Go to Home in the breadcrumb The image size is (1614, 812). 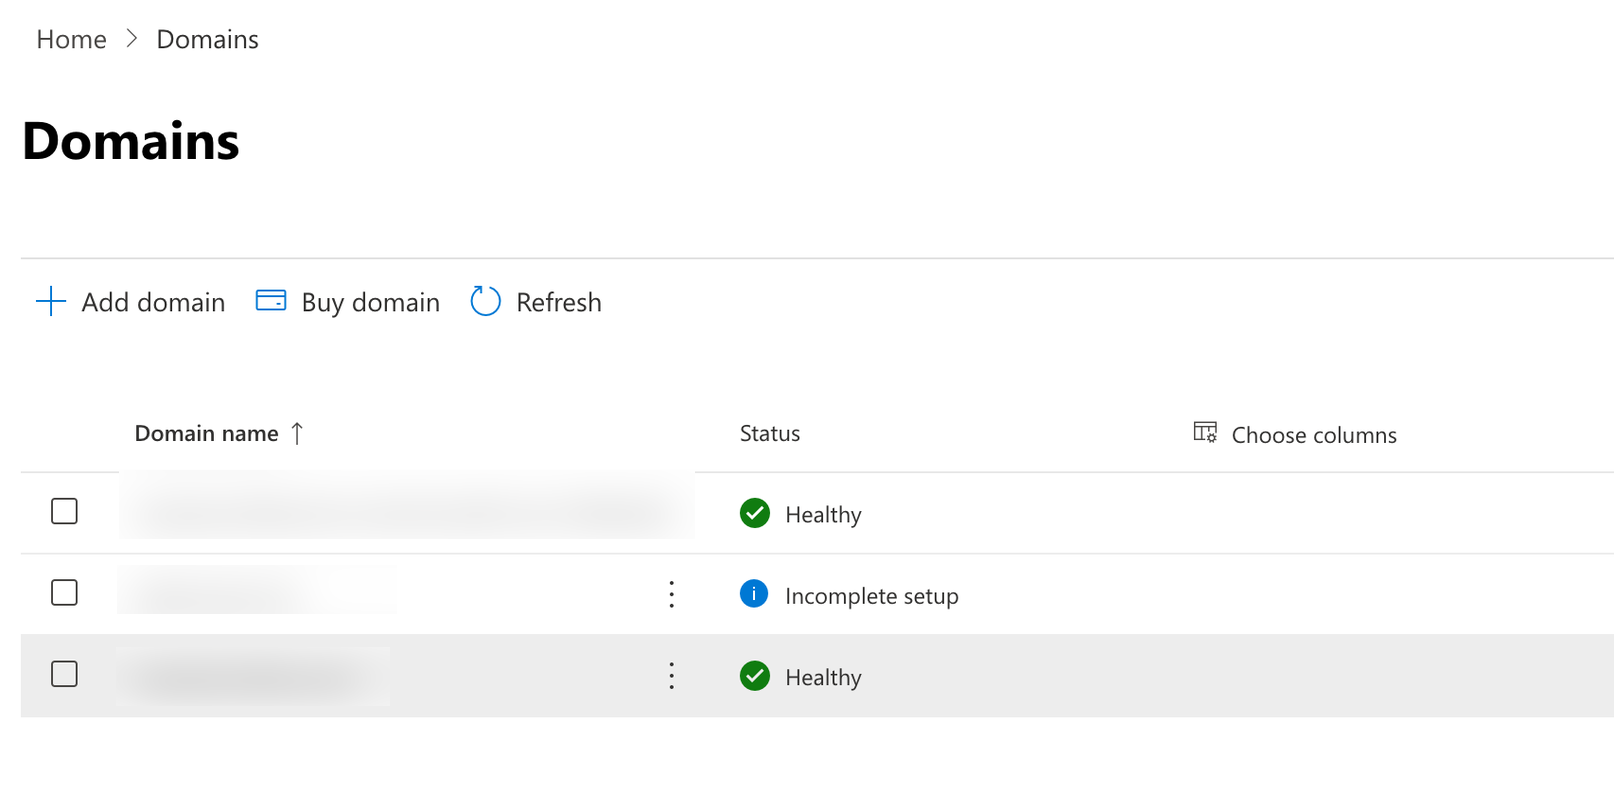click(71, 39)
